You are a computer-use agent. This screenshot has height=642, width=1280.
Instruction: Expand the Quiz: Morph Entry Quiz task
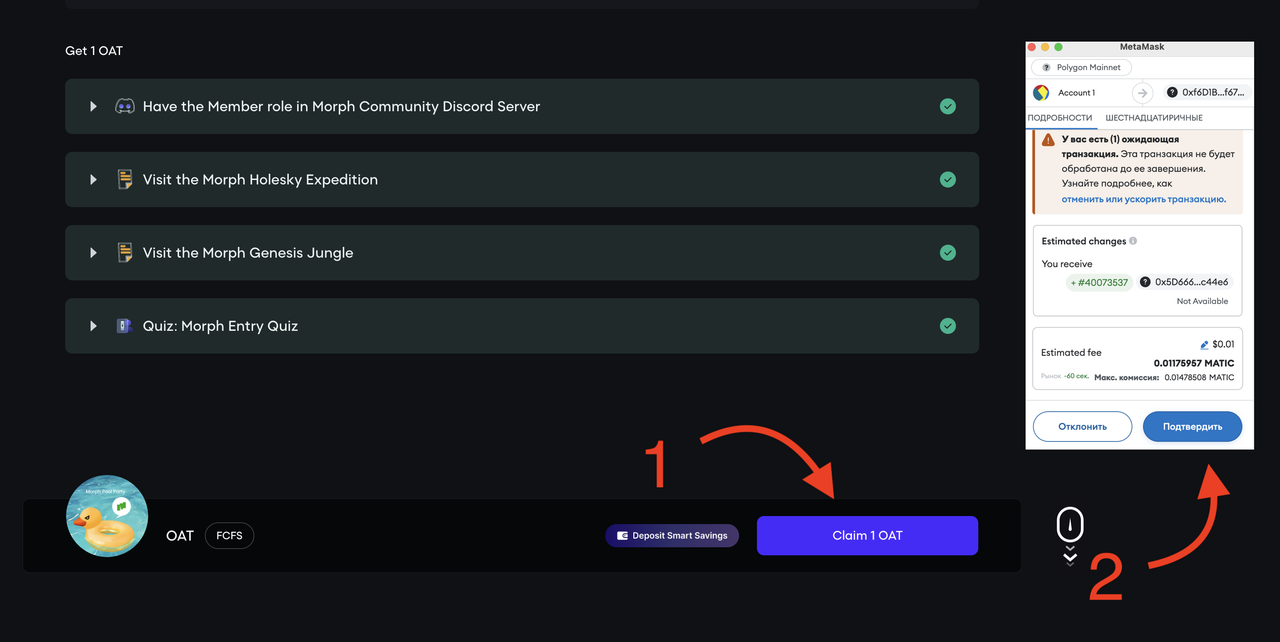click(x=93, y=326)
